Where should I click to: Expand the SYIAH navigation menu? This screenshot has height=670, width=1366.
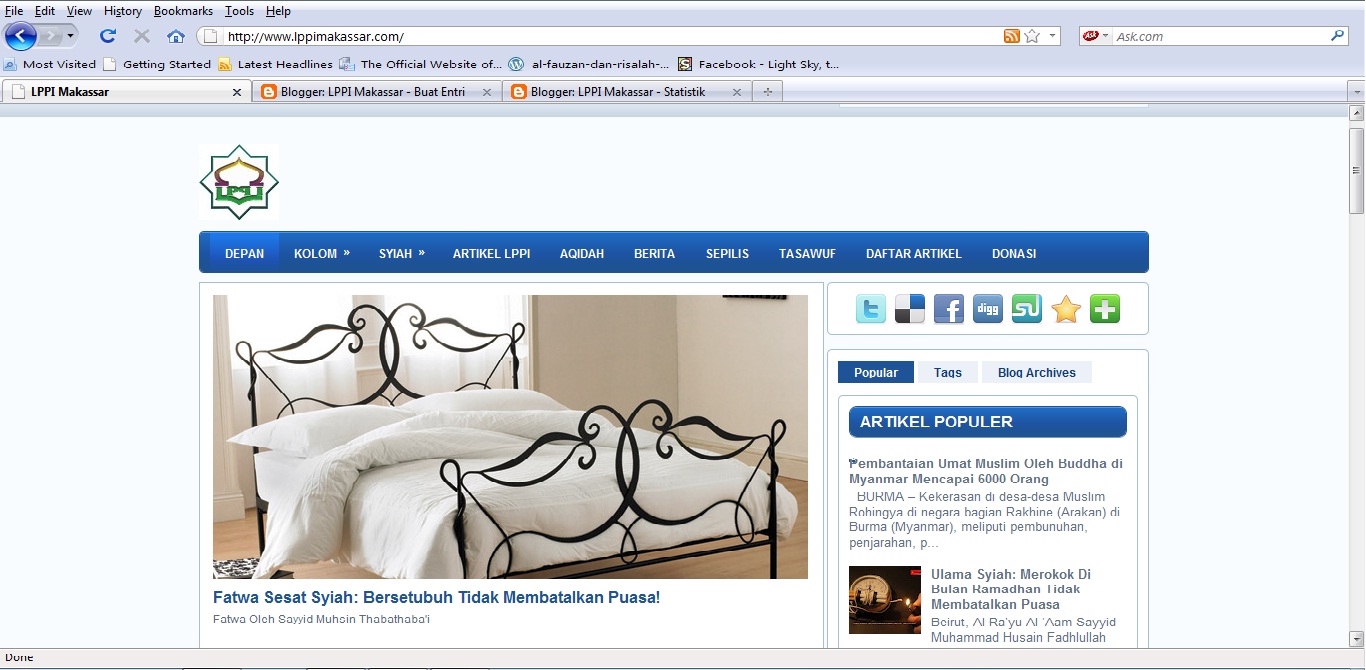coord(401,253)
